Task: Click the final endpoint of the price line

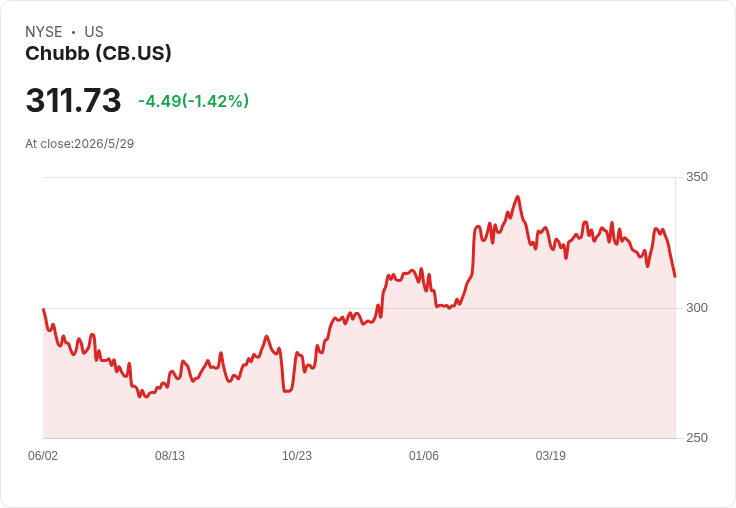Action: pyautogui.click(x=675, y=277)
